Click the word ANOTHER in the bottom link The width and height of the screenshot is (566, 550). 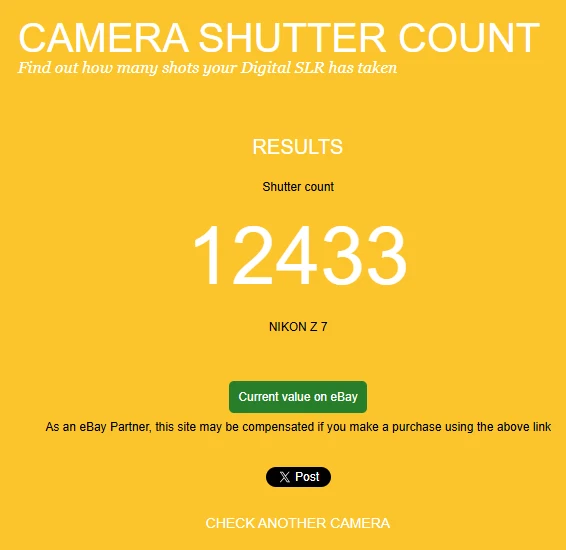[292, 523]
